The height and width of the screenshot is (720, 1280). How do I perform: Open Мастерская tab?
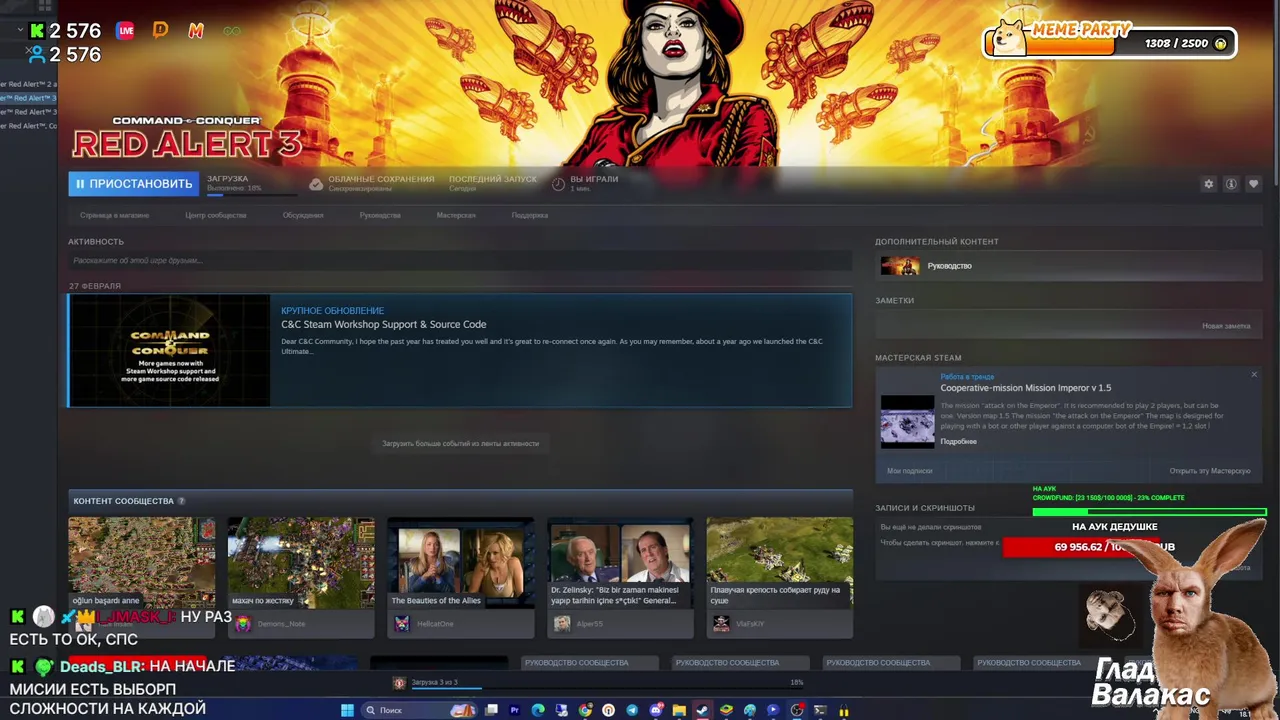[456, 215]
